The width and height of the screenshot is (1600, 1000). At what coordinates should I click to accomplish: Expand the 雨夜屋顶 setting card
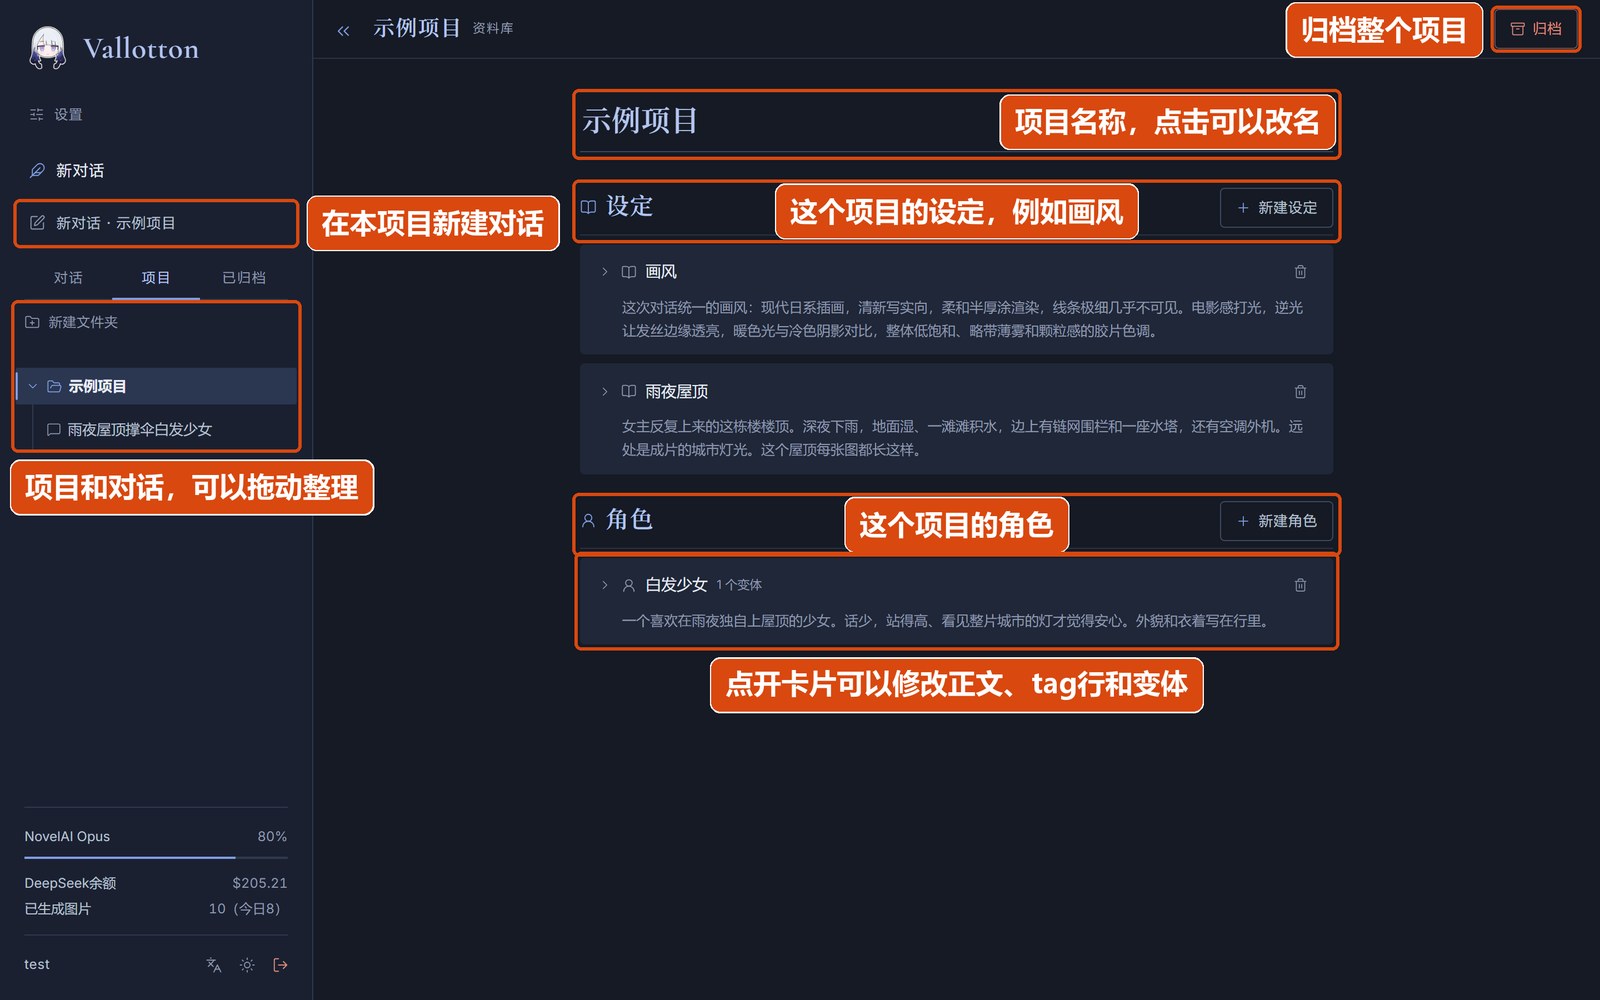604,392
